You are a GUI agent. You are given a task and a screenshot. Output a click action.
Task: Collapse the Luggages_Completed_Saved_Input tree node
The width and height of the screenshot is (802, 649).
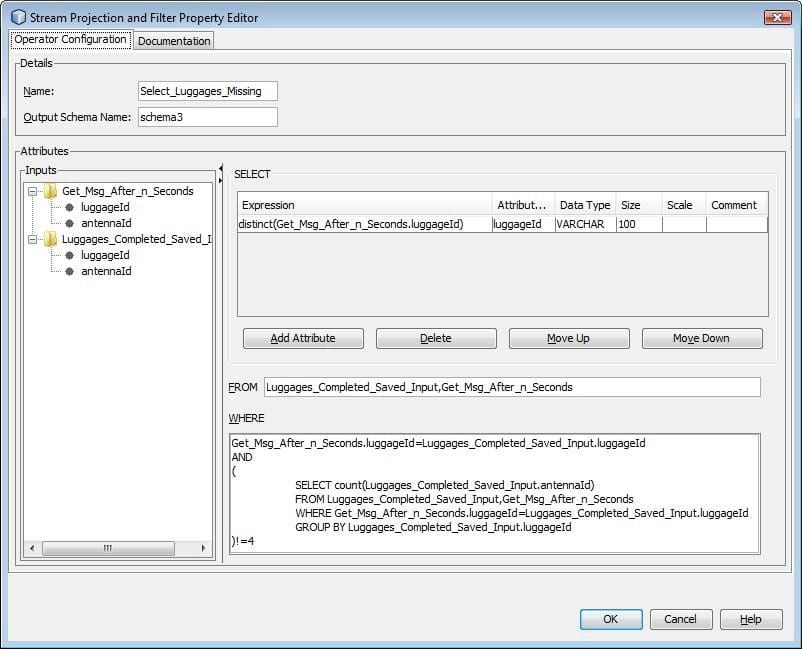(x=34, y=239)
